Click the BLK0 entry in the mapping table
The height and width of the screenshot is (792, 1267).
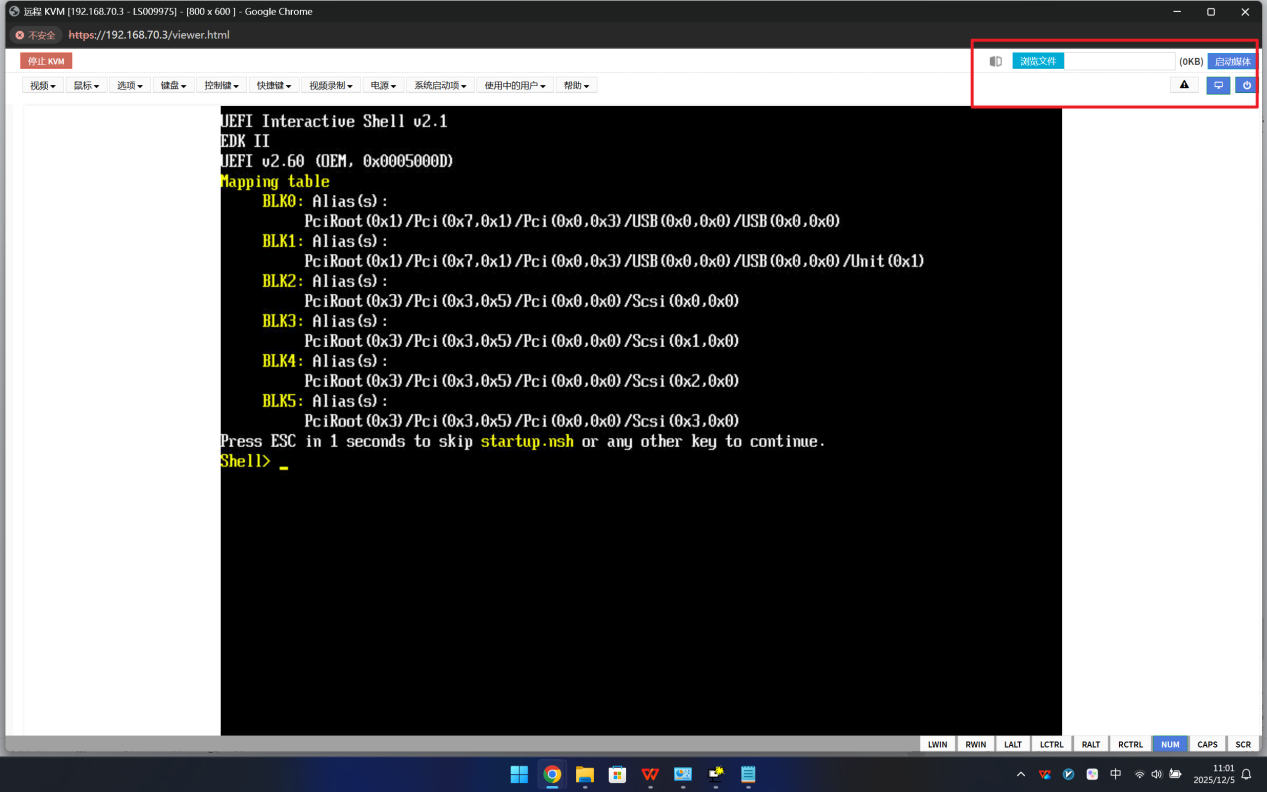283,201
